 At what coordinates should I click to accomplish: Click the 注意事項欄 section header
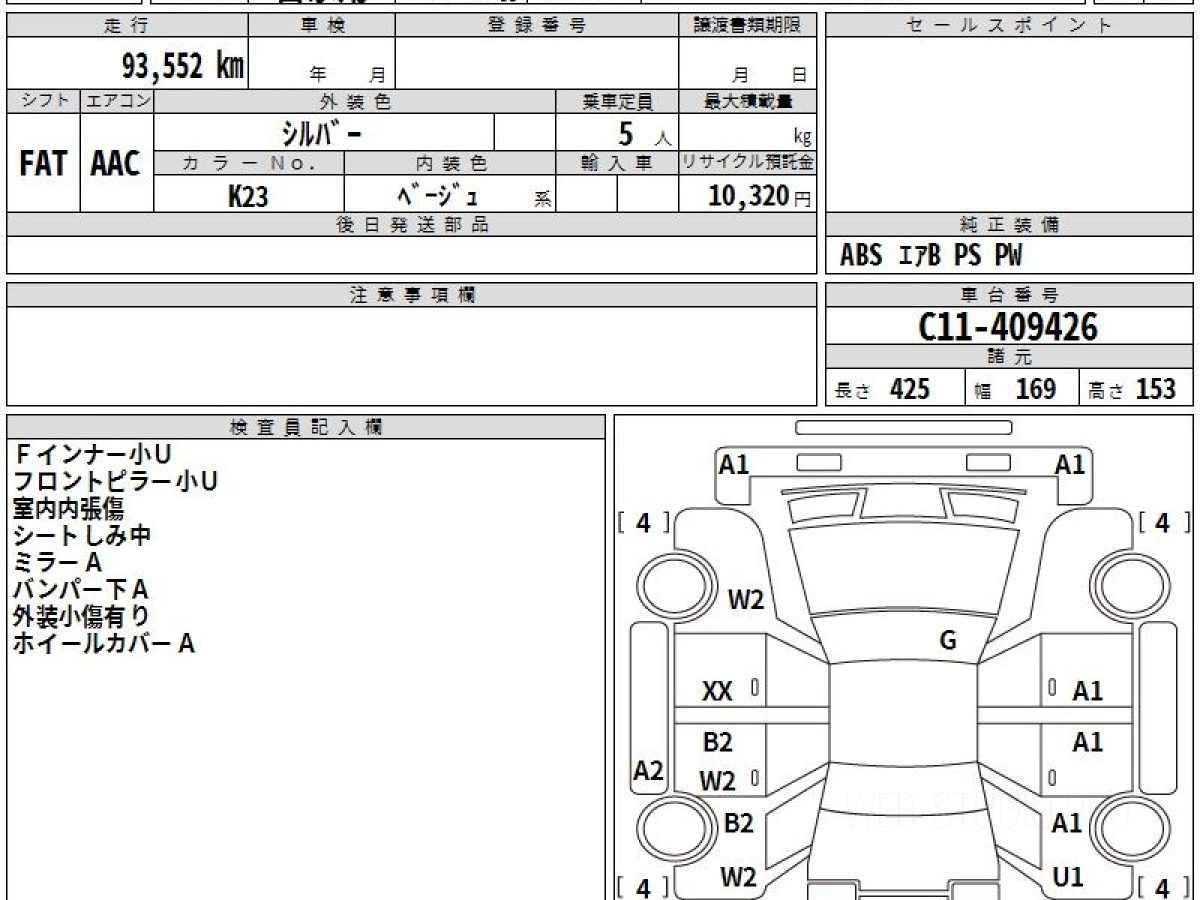[412, 295]
